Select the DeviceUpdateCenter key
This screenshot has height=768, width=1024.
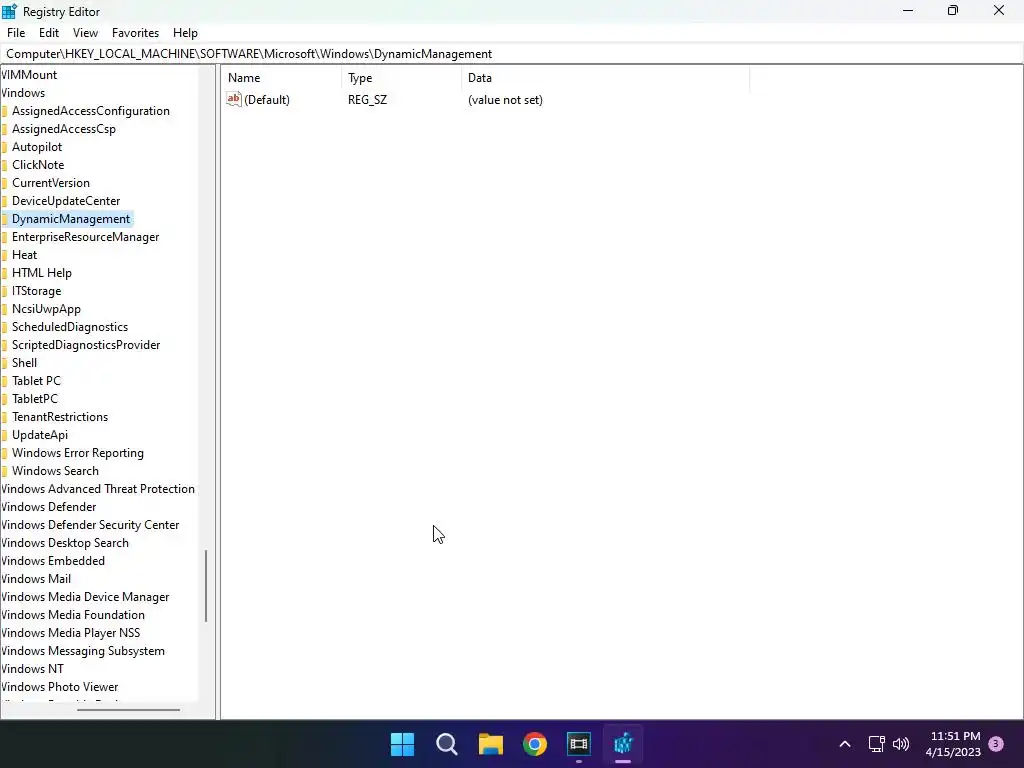(66, 200)
